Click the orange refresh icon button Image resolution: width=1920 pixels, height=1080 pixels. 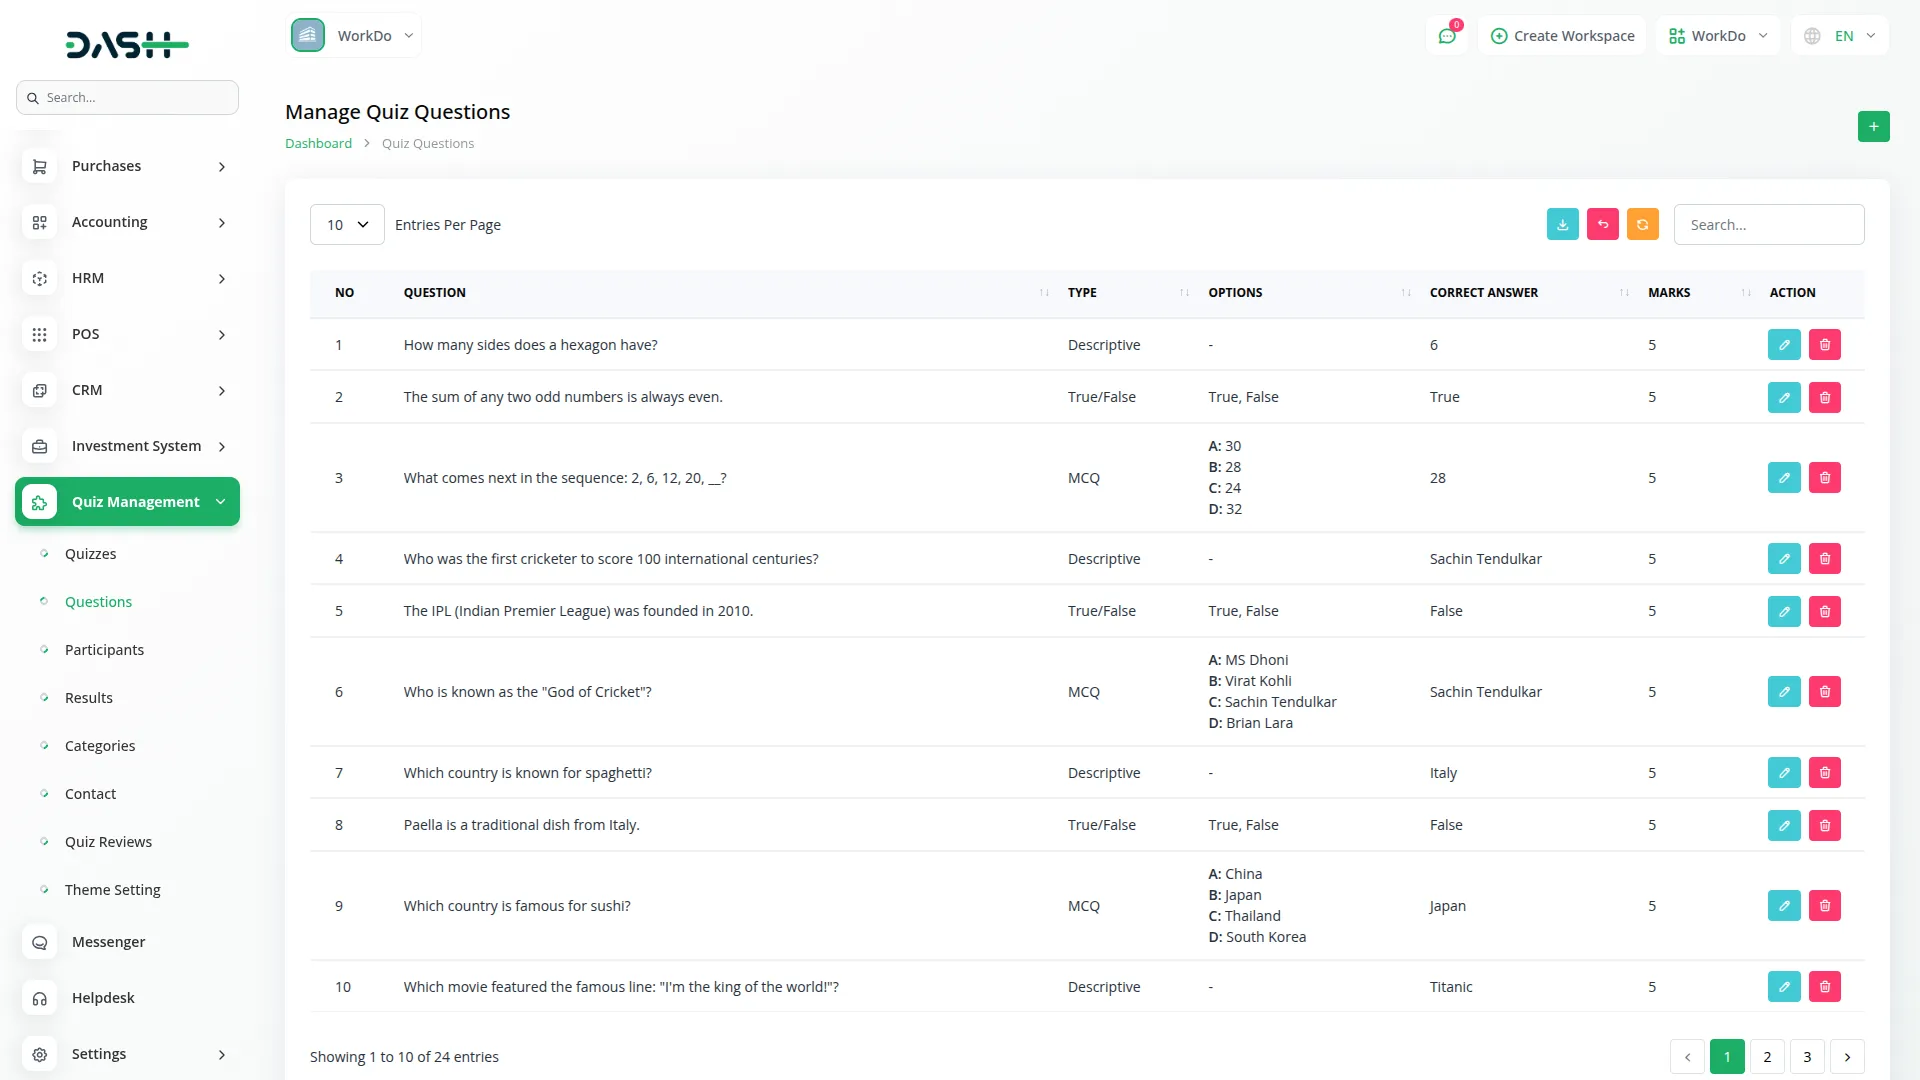click(1642, 225)
